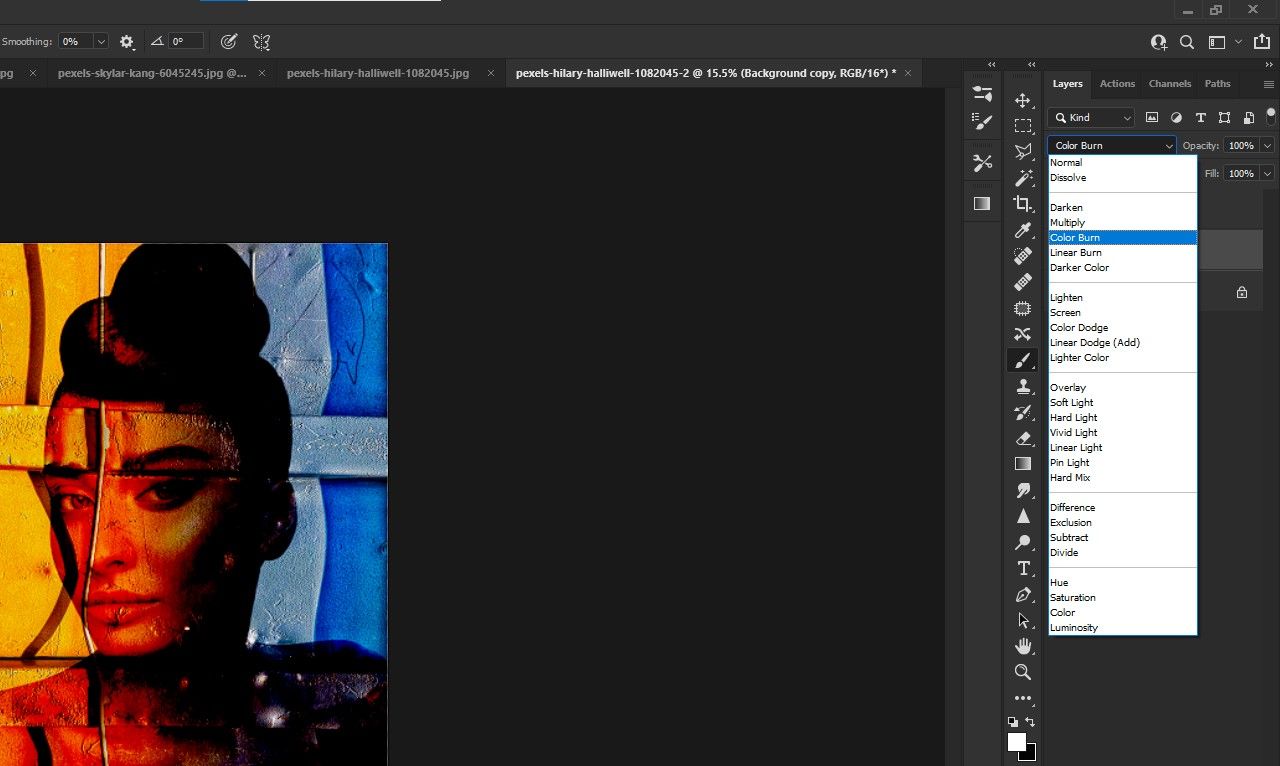Select the Crop tool
Image resolution: width=1280 pixels, height=766 pixels.
[x=1023, y=204]
